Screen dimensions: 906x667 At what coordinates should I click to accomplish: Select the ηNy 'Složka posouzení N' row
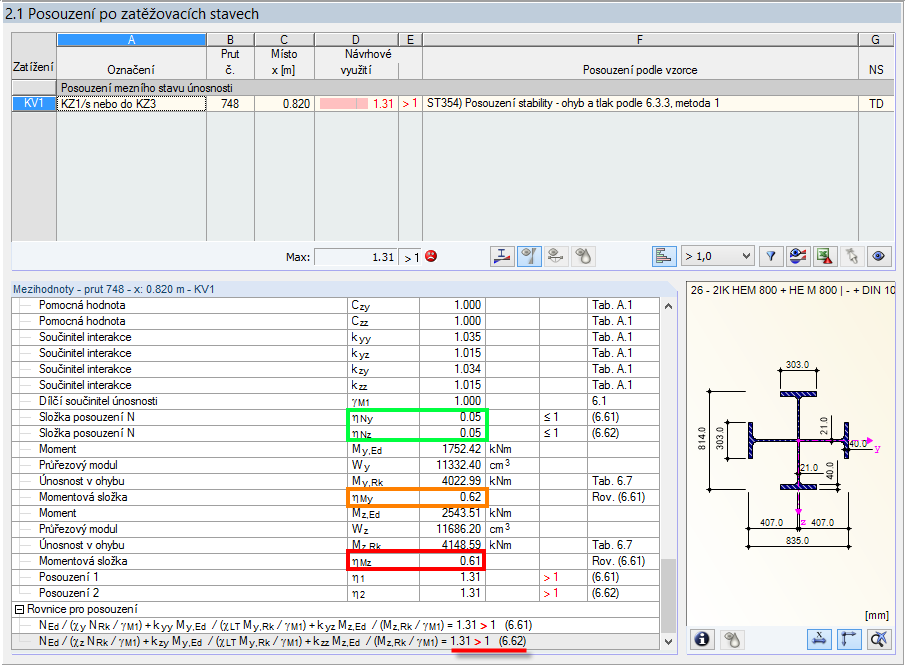coord(335,417)
